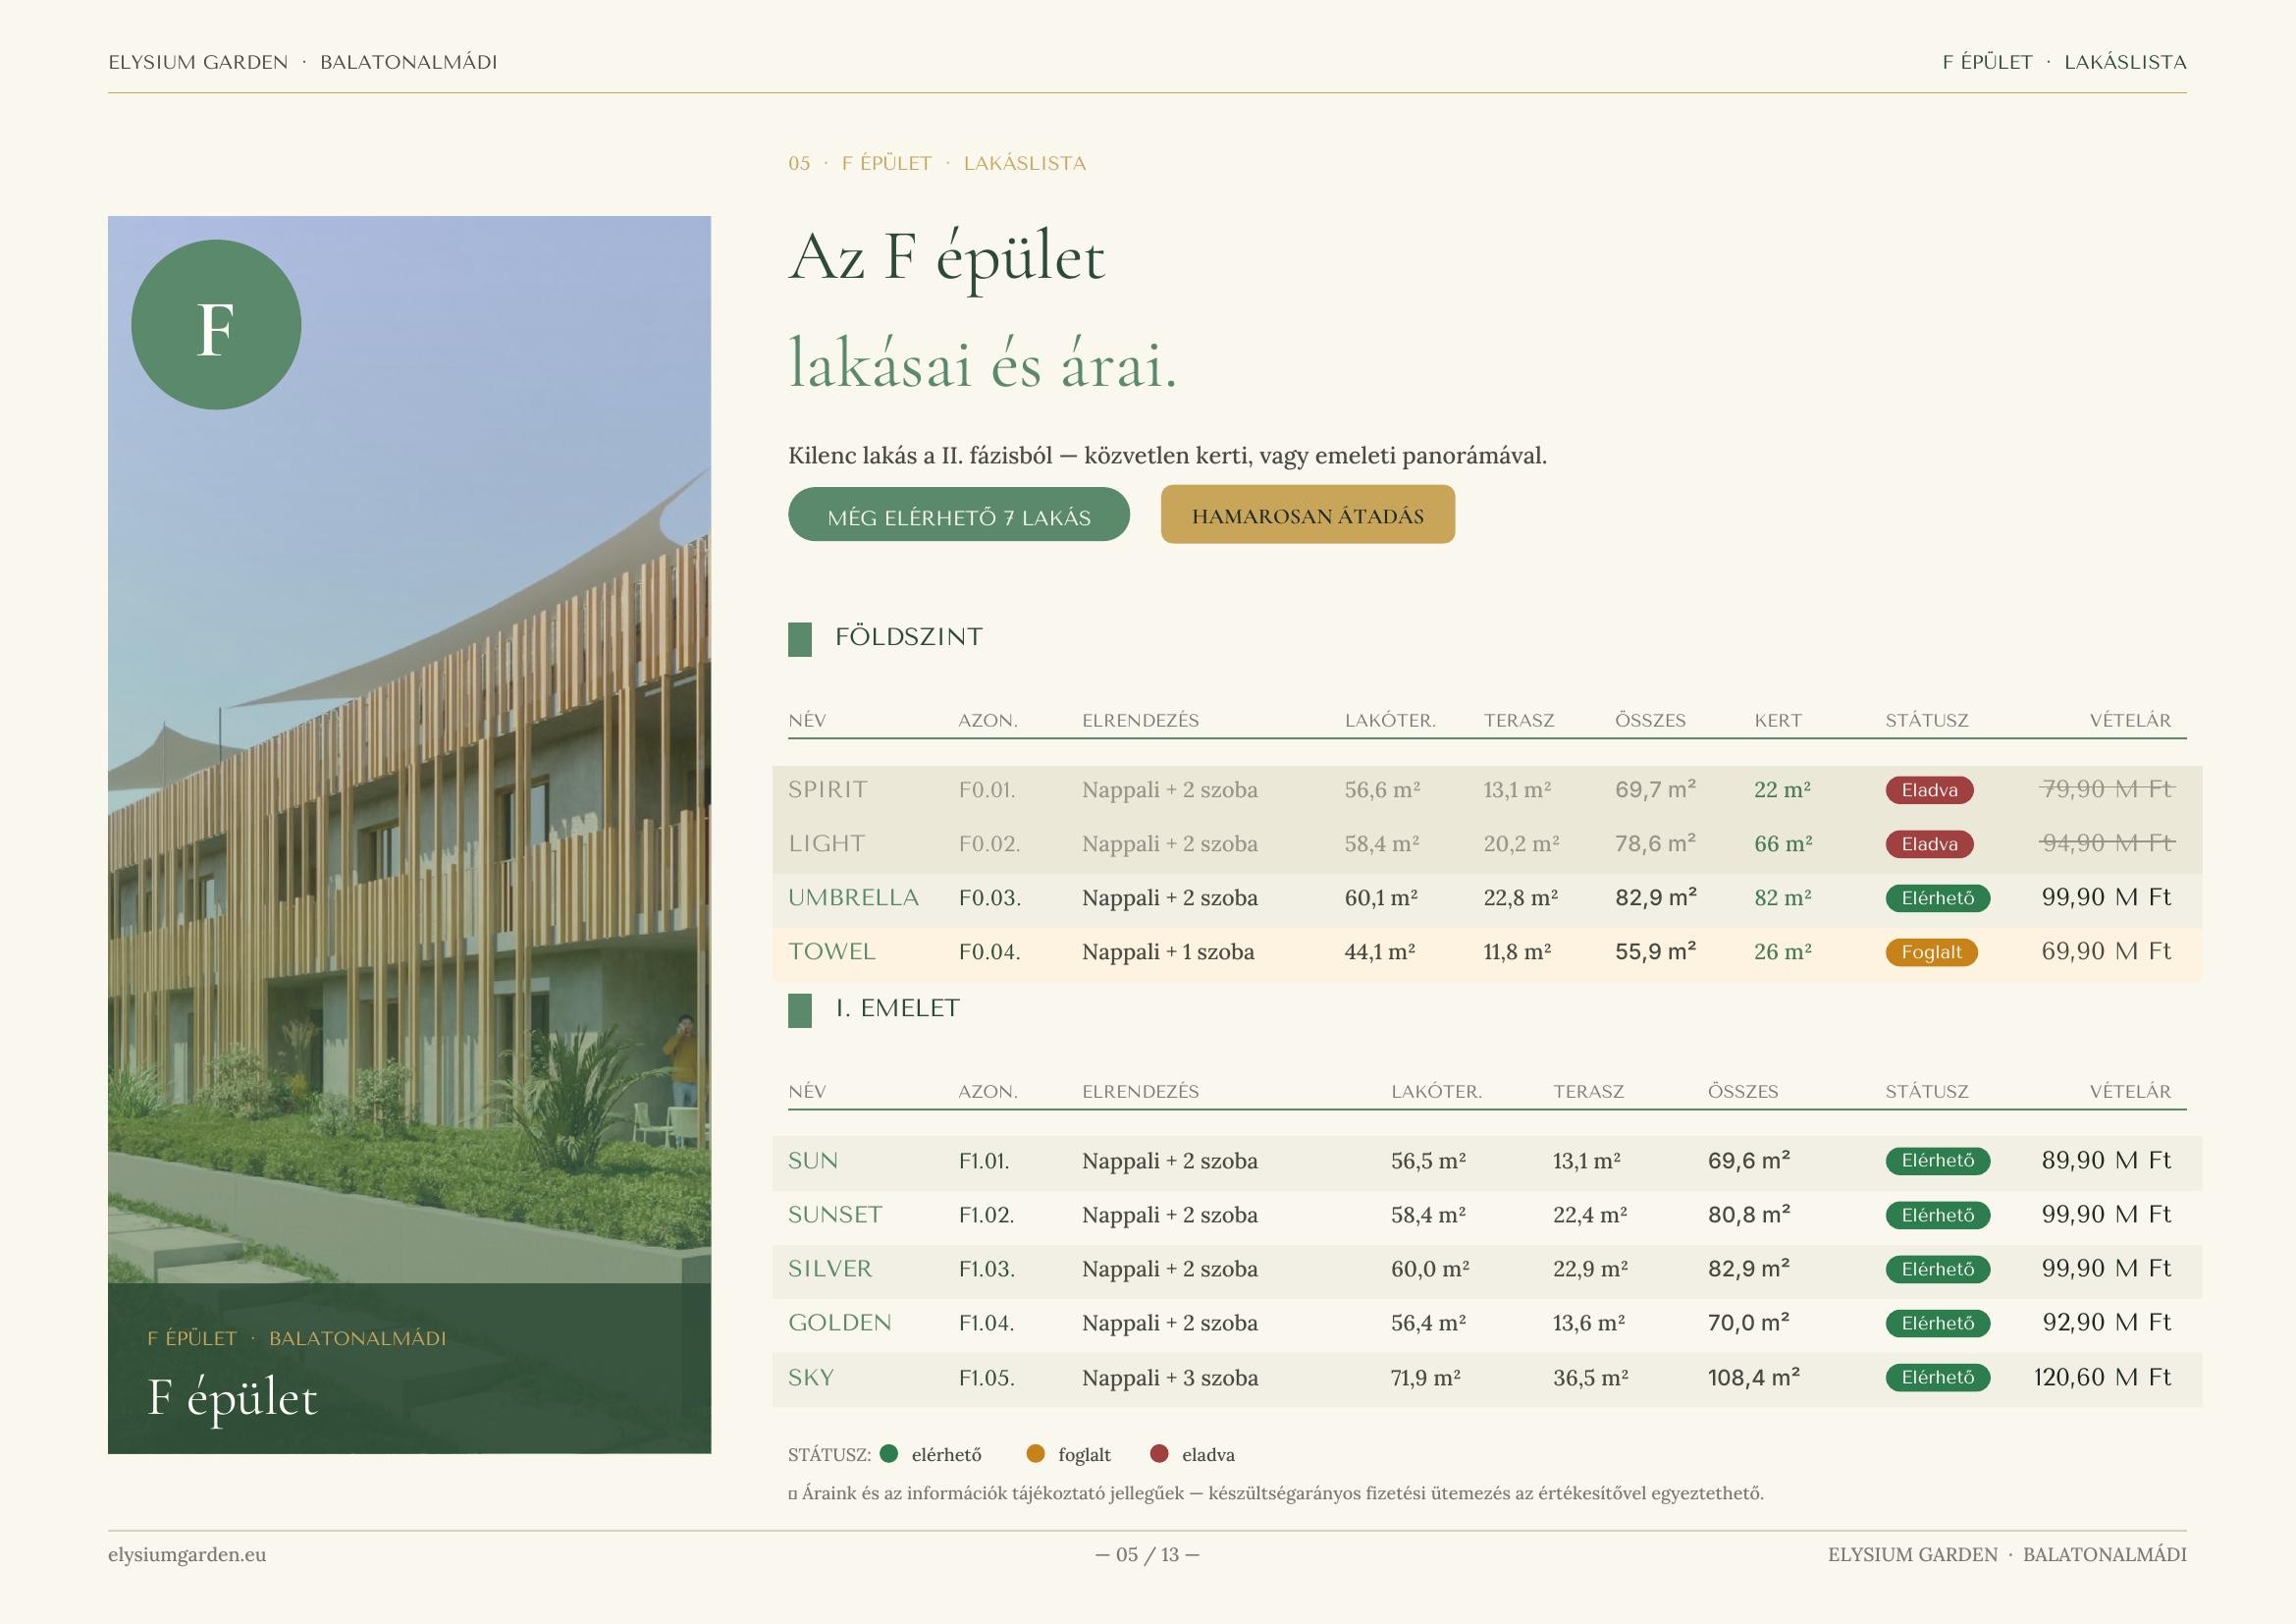Click the 120,60 M Ft price of SKY
This screenshot has height=1624, width=2296.
[x=2102, y=1377]
